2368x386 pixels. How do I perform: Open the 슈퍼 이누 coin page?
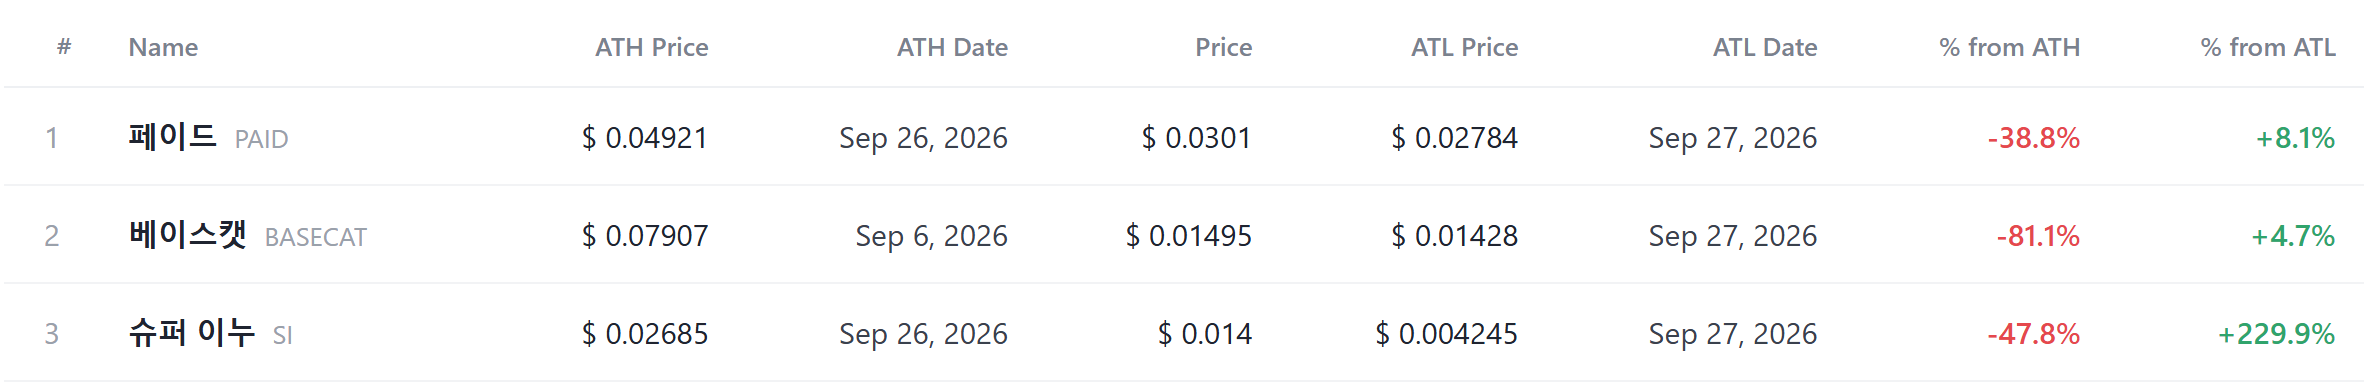coord(191,332)
